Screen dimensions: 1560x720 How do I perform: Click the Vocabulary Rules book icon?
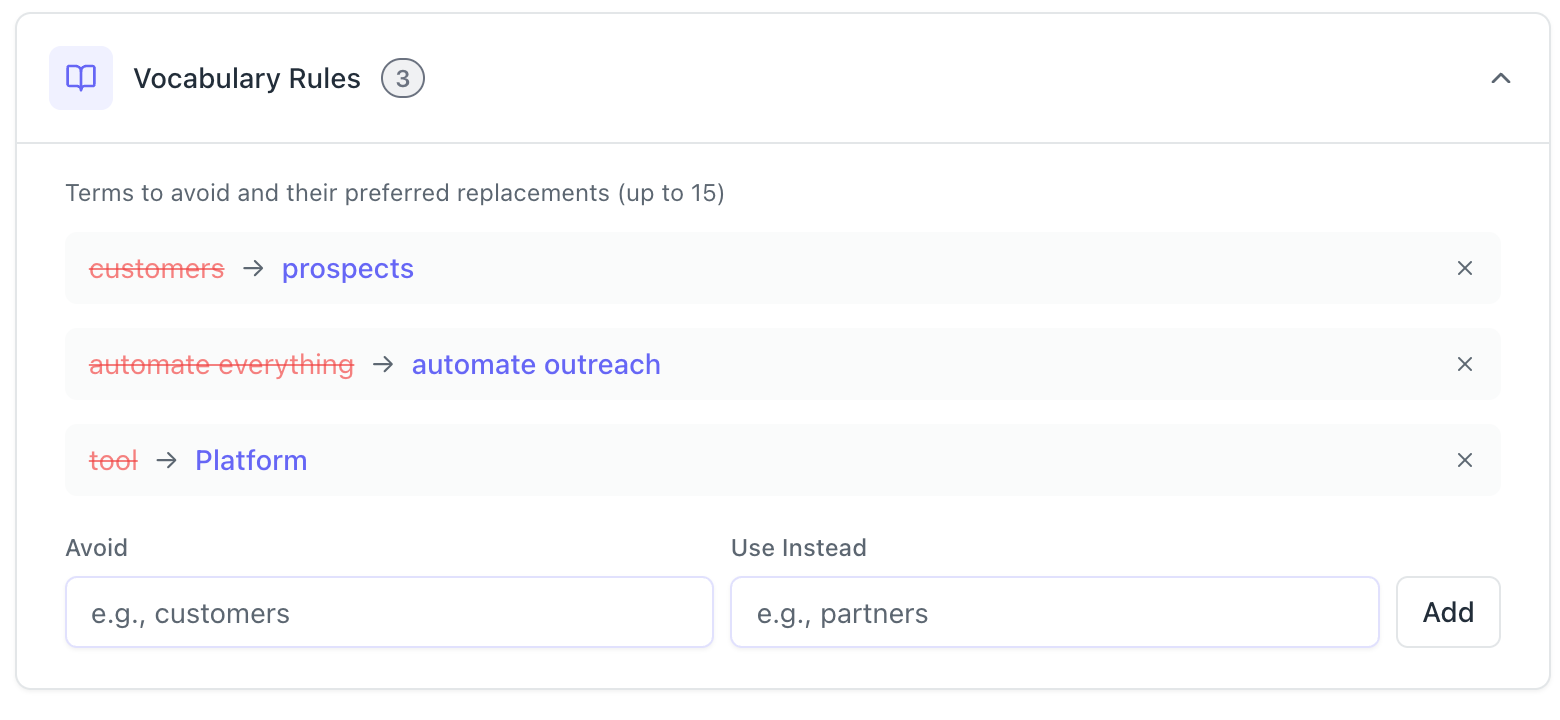click(x=81, y=78)
